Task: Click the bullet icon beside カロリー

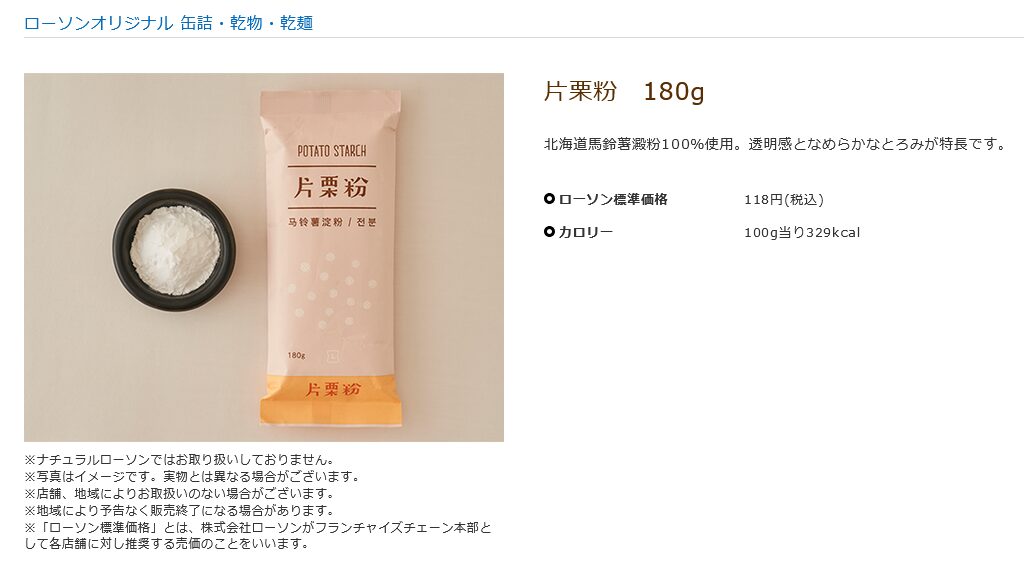Action: pyautogui.click(x=549, y=231)
